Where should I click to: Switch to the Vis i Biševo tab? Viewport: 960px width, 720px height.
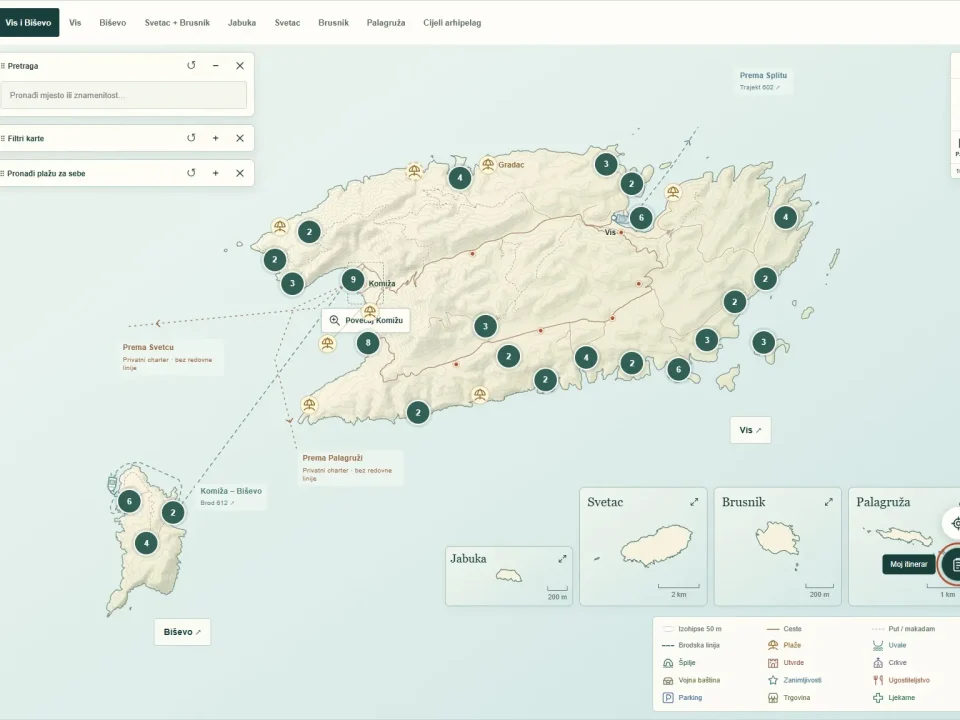click(29, 23)
